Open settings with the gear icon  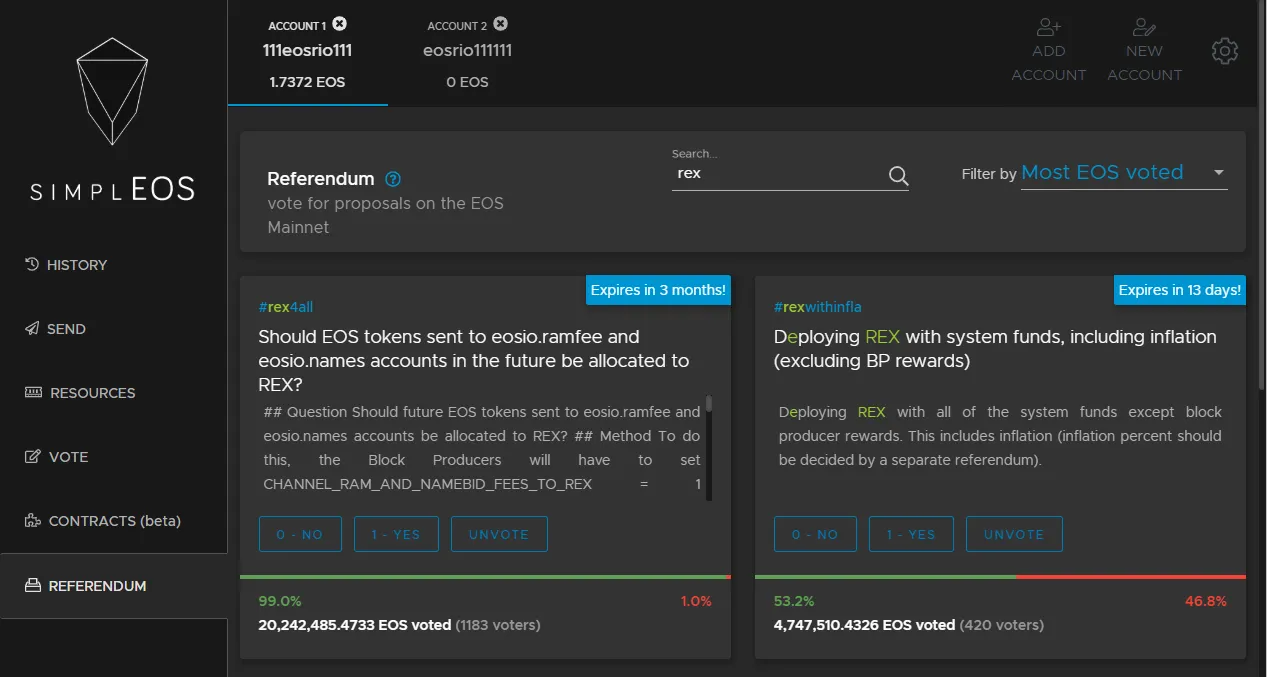click(1225, 51)
